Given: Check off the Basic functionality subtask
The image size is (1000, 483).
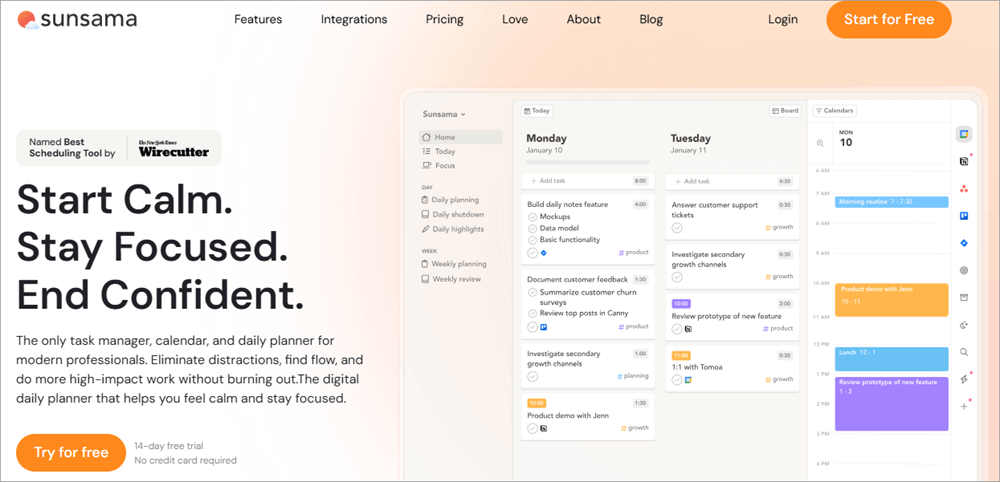Looking at the screenshot, I should click(x=533, y=240).
